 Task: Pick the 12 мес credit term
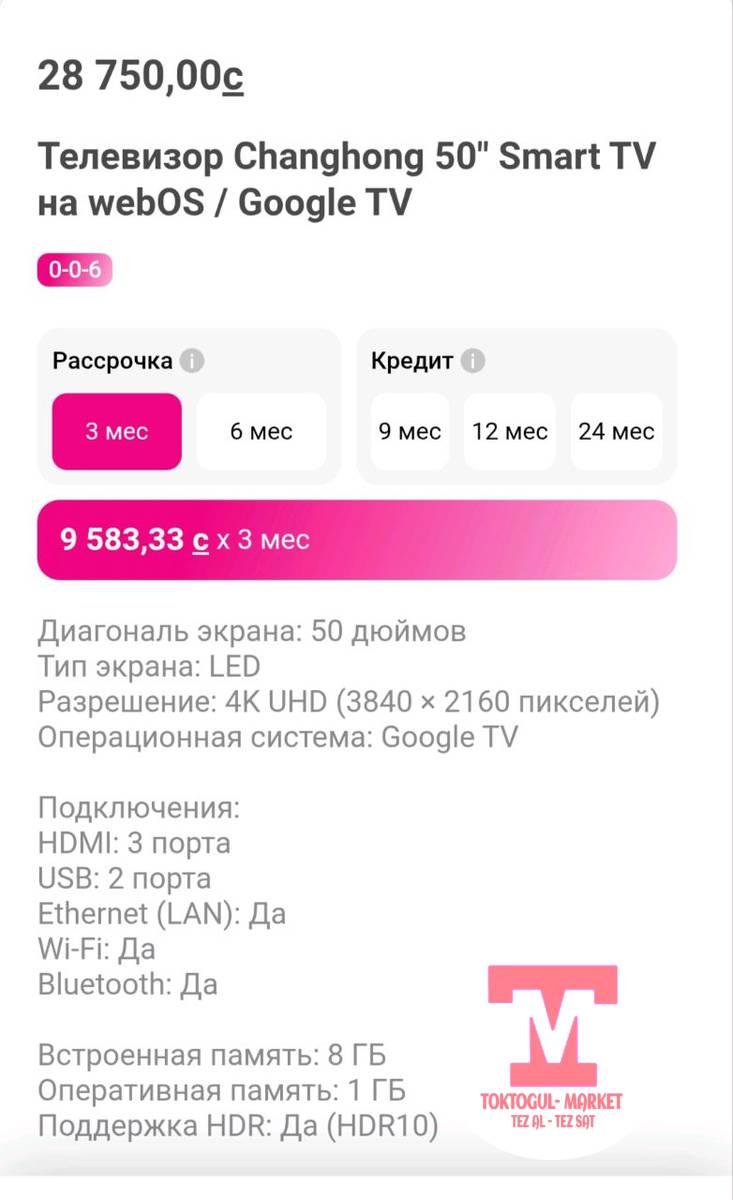click(510, 431)
